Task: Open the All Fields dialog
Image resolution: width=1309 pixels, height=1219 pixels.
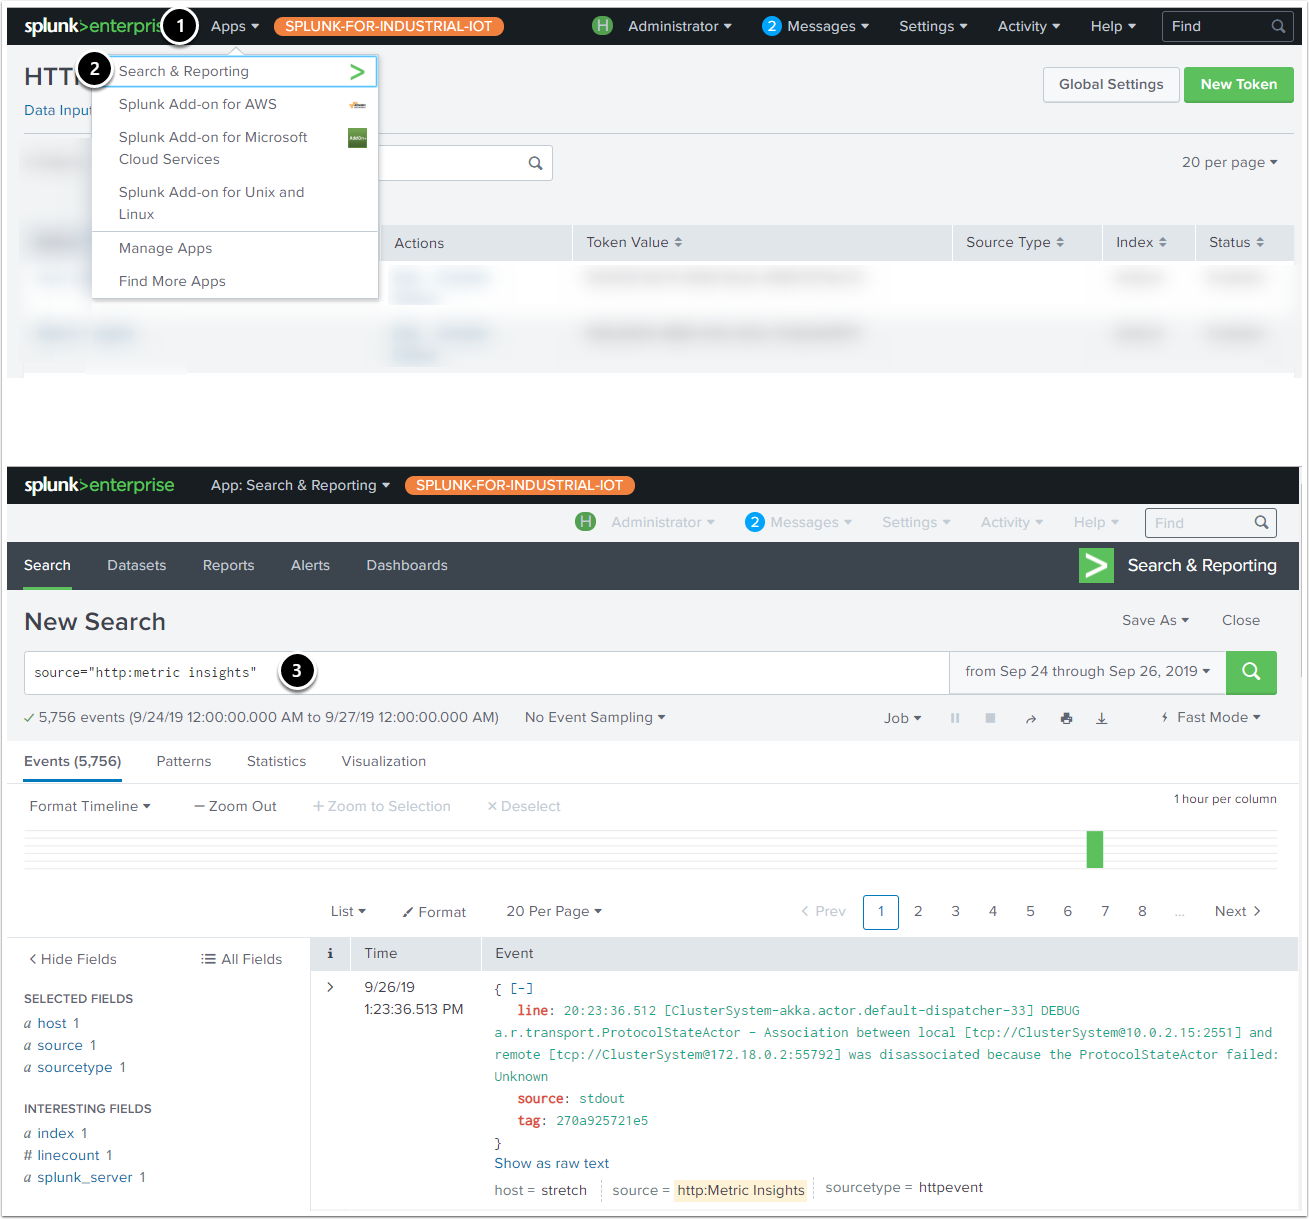Action: 241,959
